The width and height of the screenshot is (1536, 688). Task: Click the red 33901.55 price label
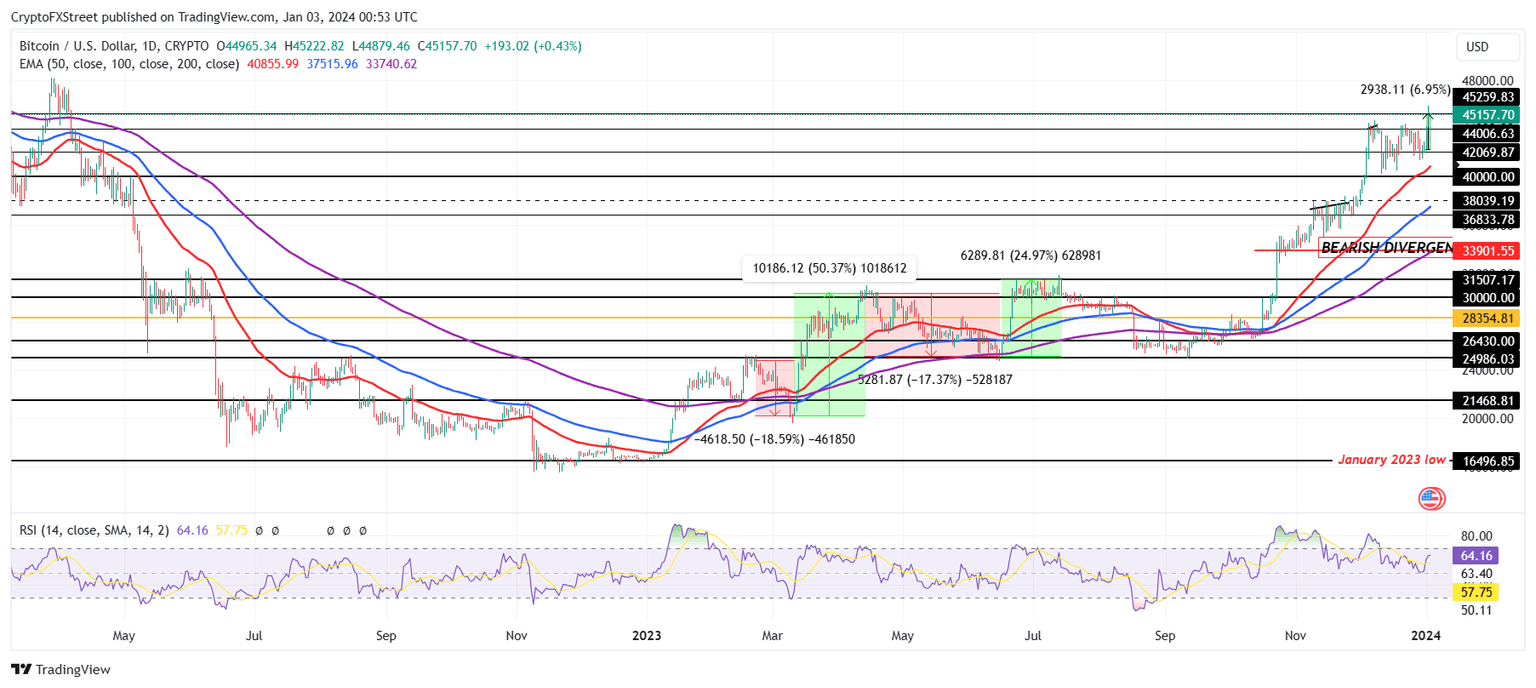[x=1486, y=251]
